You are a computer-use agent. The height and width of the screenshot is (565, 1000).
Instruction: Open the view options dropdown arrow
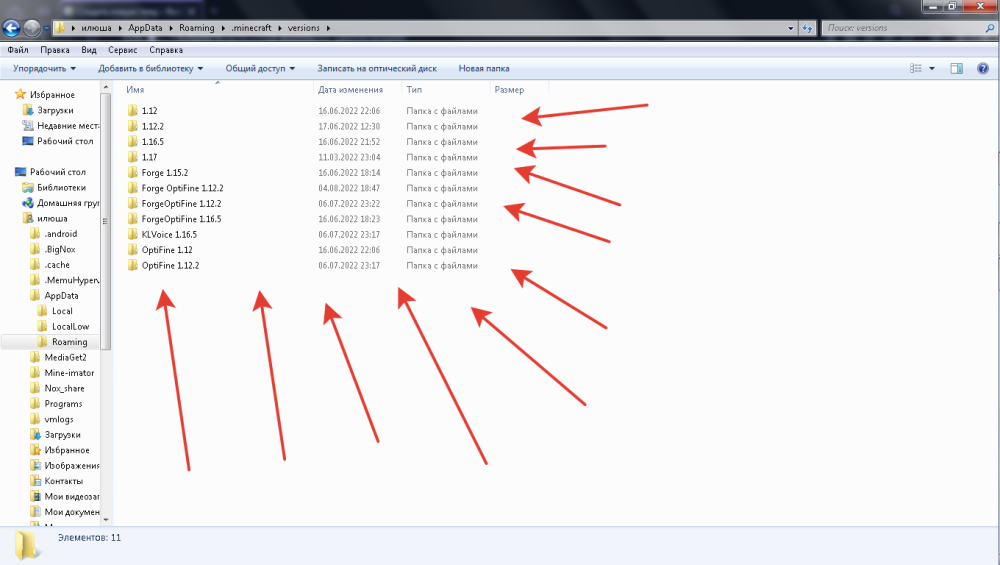(x=932, y=68)
